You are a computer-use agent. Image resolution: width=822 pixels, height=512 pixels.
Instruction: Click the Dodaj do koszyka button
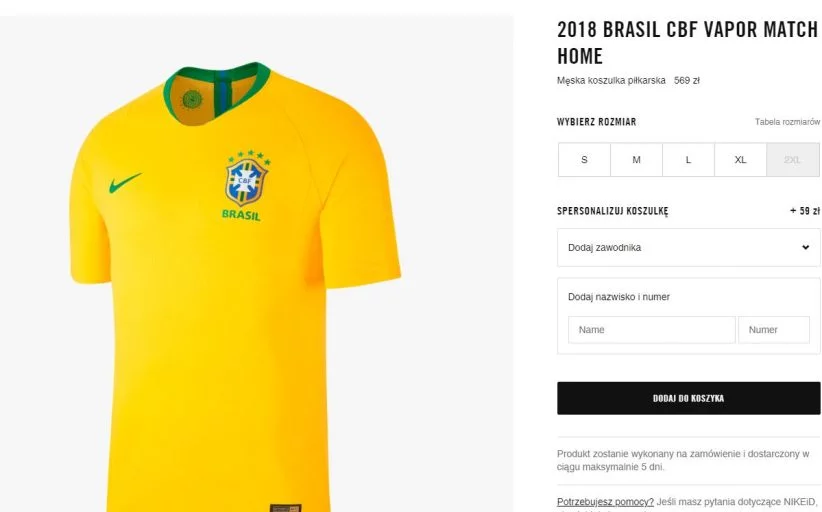(688, 398)
